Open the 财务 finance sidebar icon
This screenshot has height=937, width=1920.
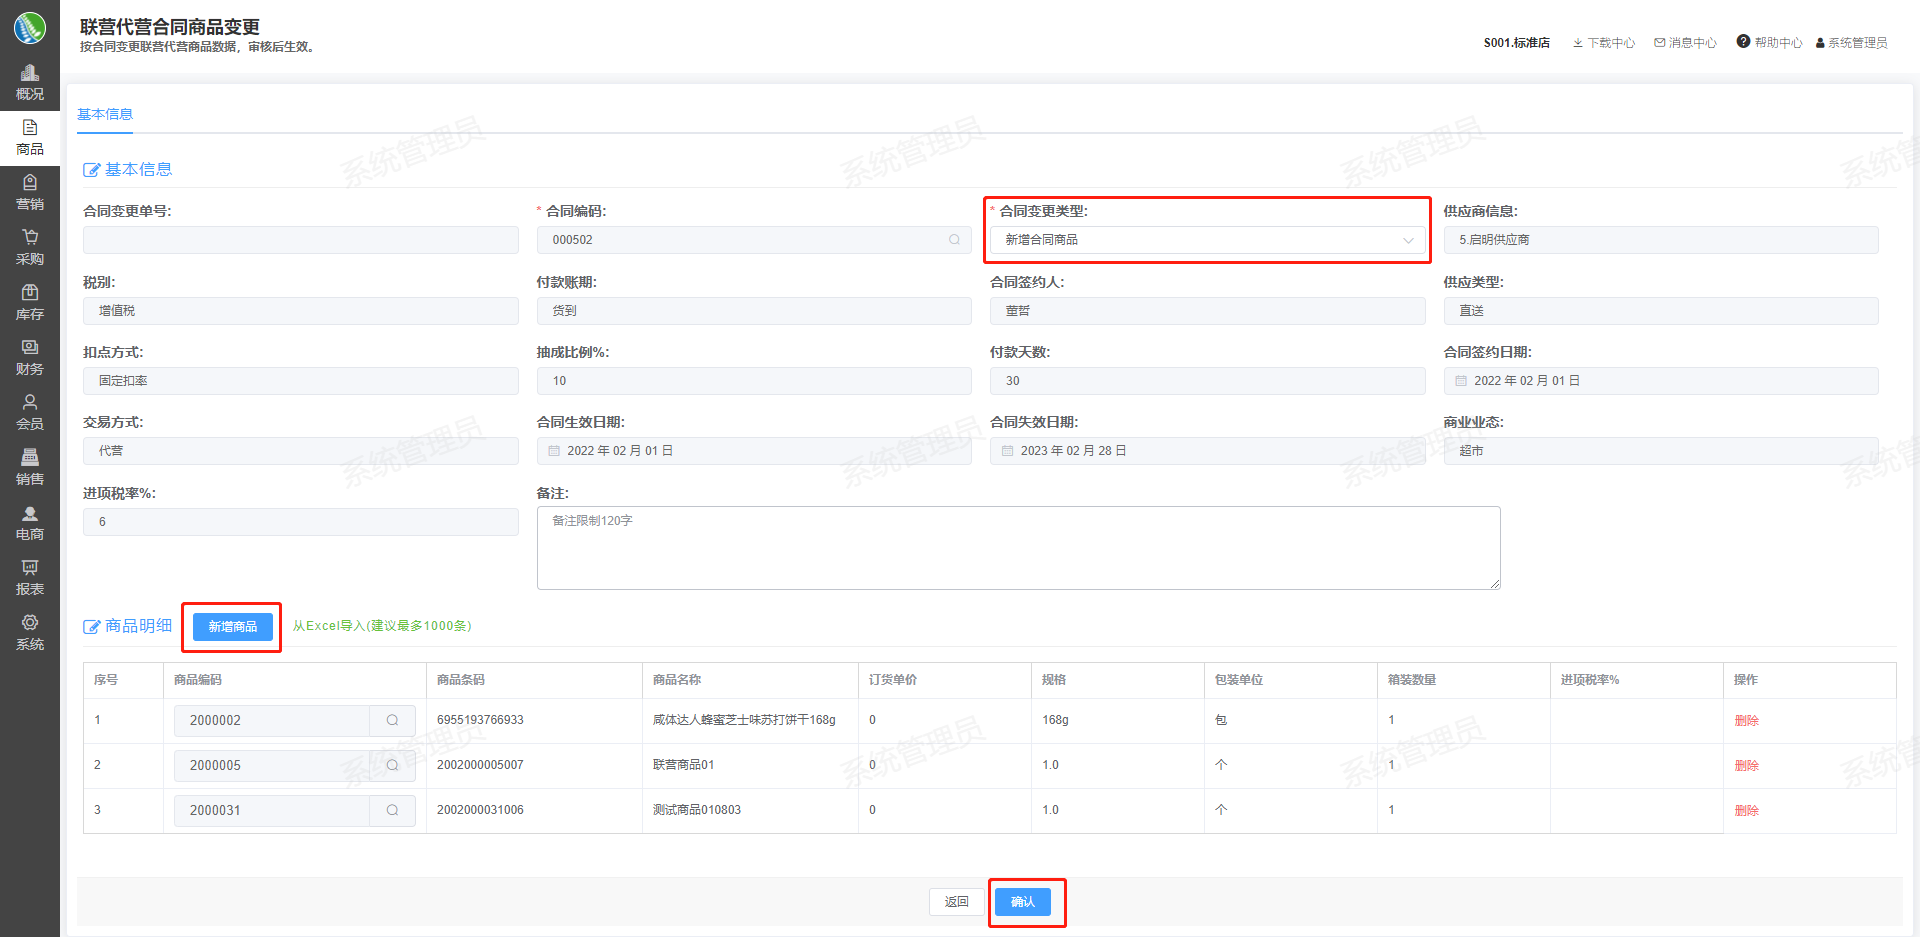(x=30, y=348)
